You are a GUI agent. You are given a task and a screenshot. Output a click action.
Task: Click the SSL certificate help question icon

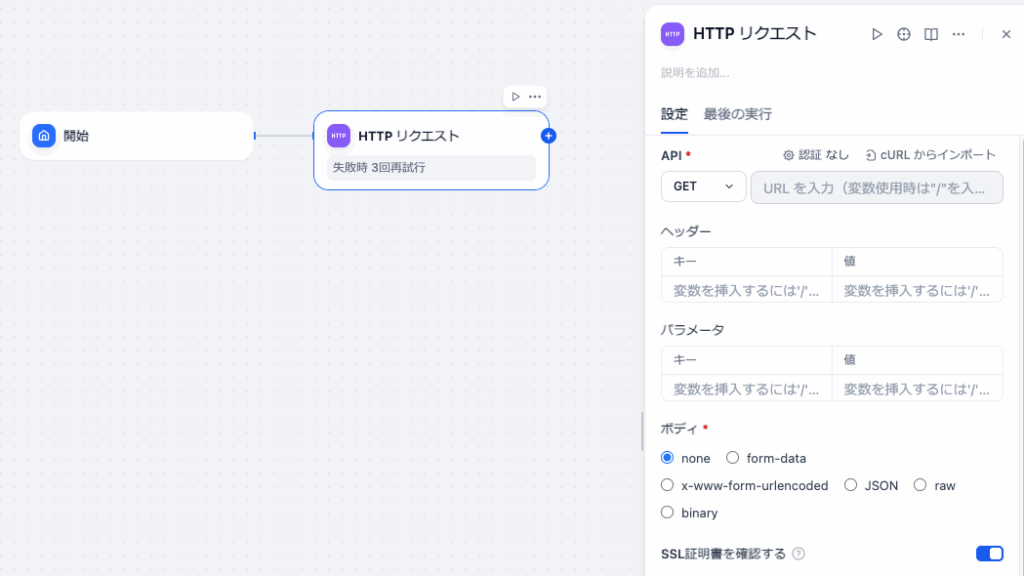point(798,554)
